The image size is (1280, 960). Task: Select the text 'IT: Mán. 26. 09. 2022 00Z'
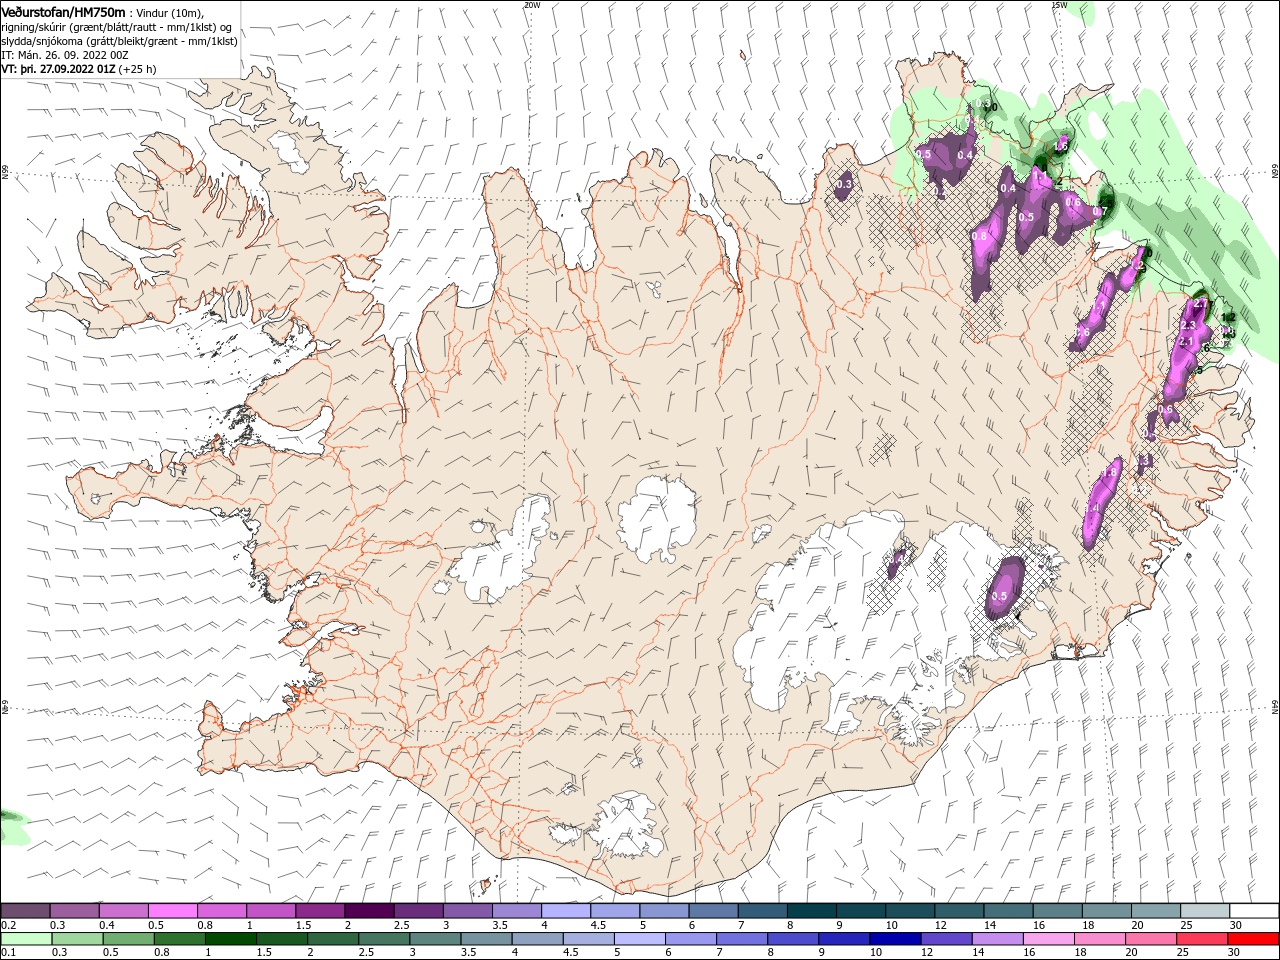[x=65, y=55]
